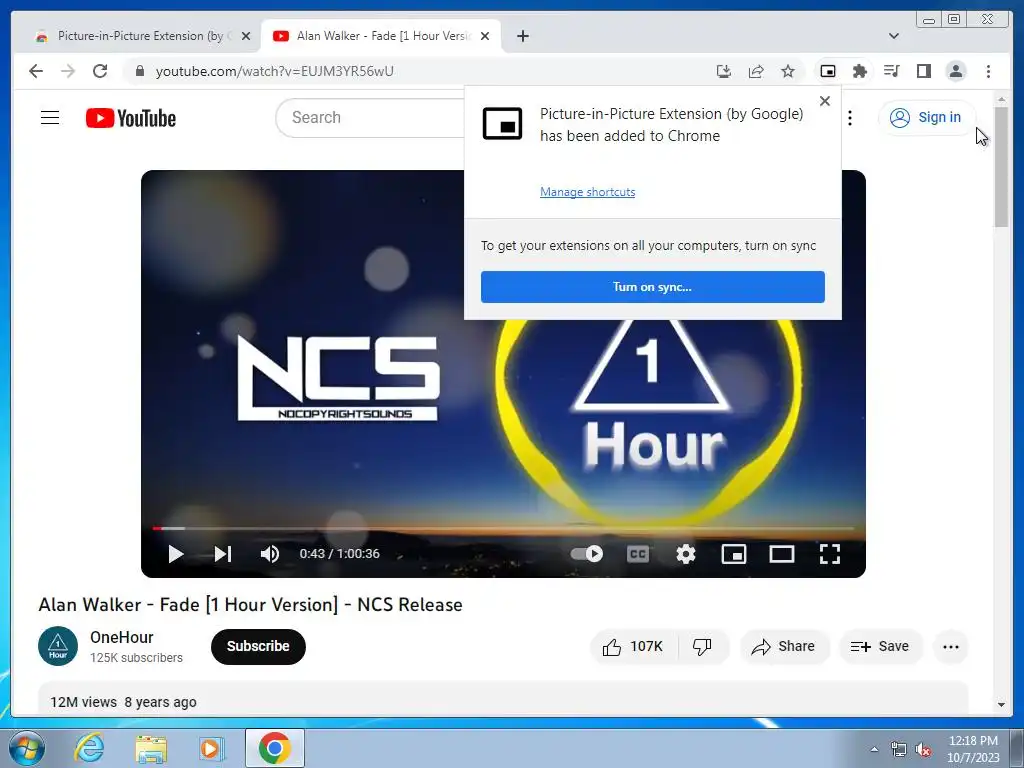
Task: Expand the 12M views description box
Action: click(x=503, y=699)
